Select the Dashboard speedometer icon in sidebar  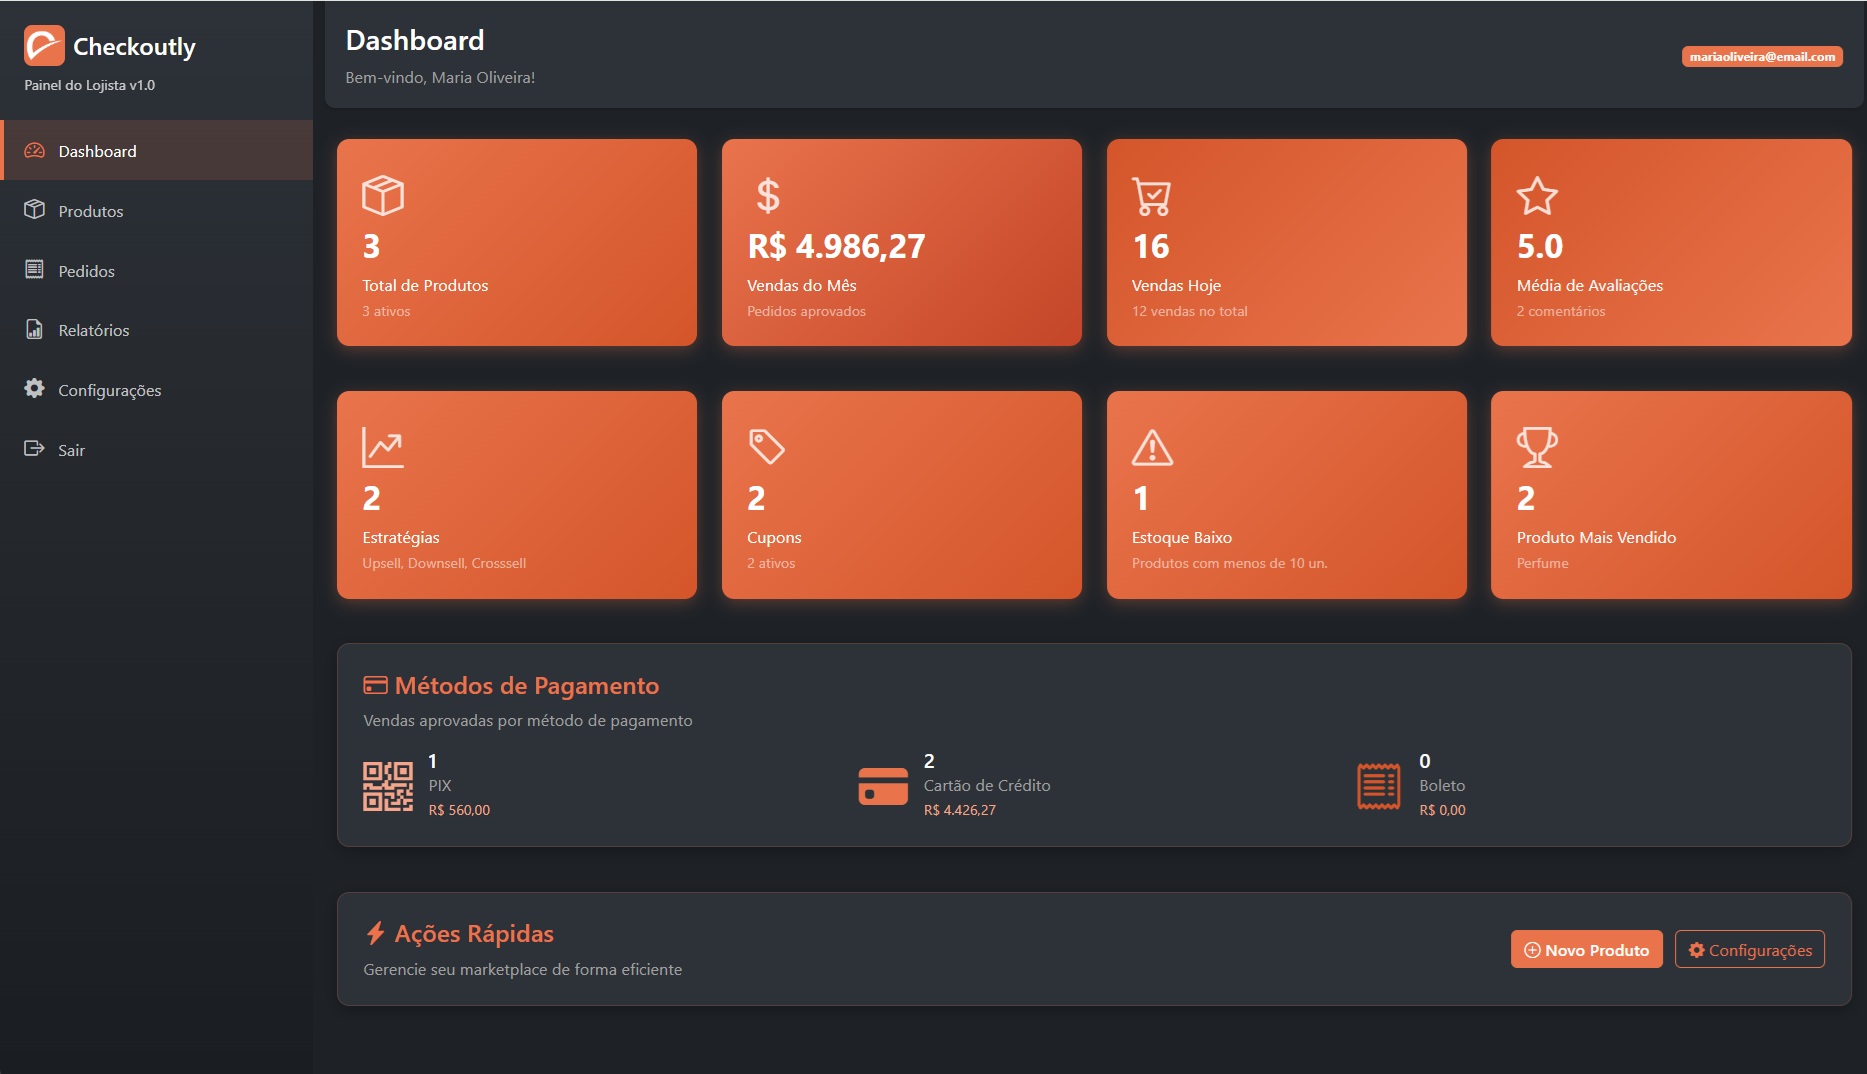pos(33,150)
